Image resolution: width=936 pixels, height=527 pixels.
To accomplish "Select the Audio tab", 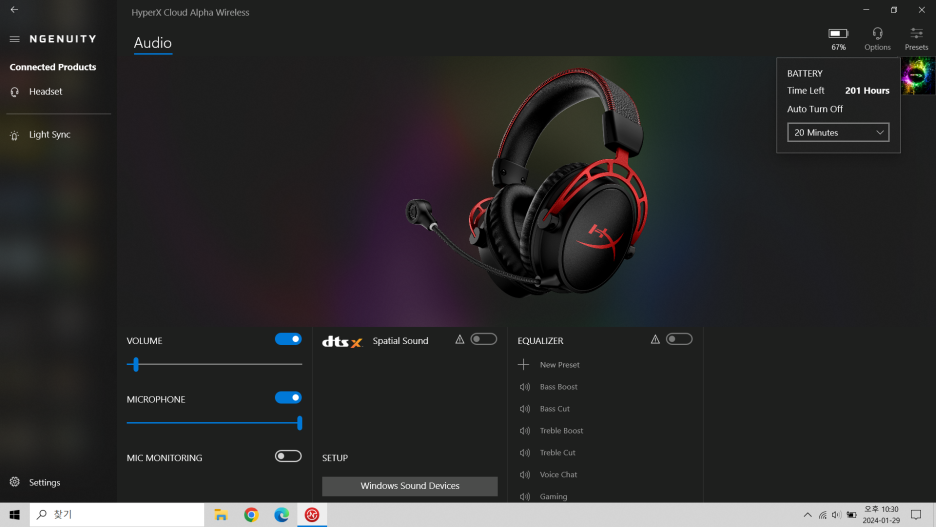I will pos(153,43).
